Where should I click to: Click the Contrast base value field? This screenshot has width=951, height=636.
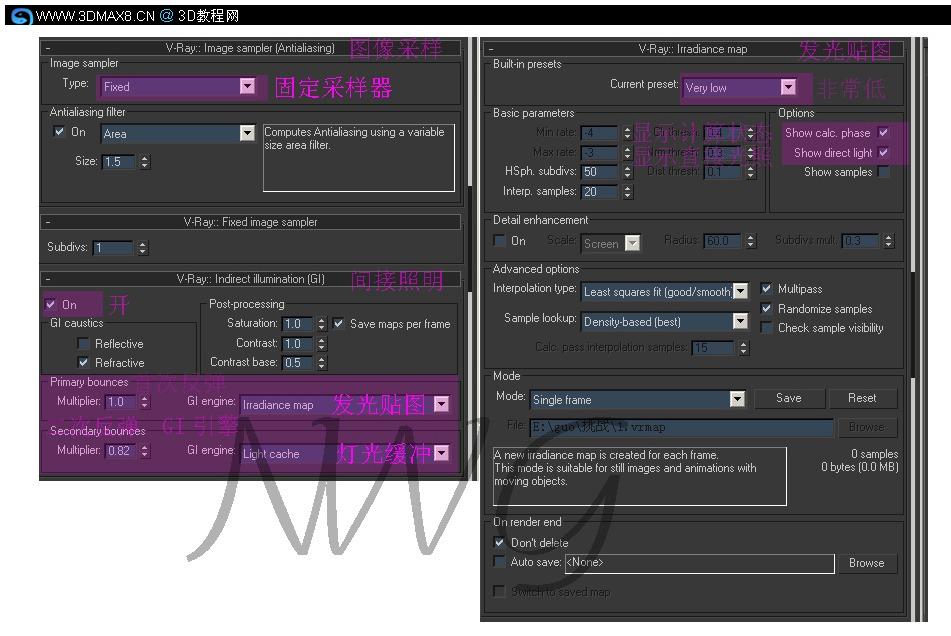pos(298,363)
